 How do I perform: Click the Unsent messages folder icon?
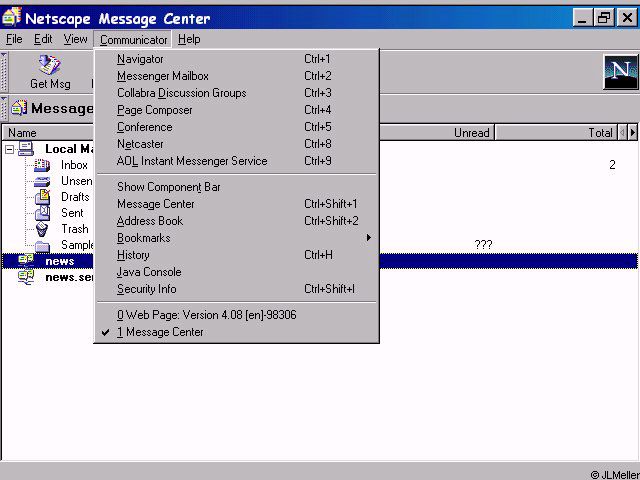(x=42, y=181)
